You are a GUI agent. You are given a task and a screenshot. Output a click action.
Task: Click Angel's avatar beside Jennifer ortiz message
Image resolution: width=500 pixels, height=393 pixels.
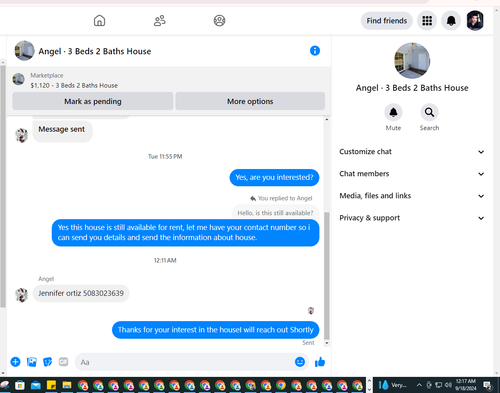click(x=22, y=295)
